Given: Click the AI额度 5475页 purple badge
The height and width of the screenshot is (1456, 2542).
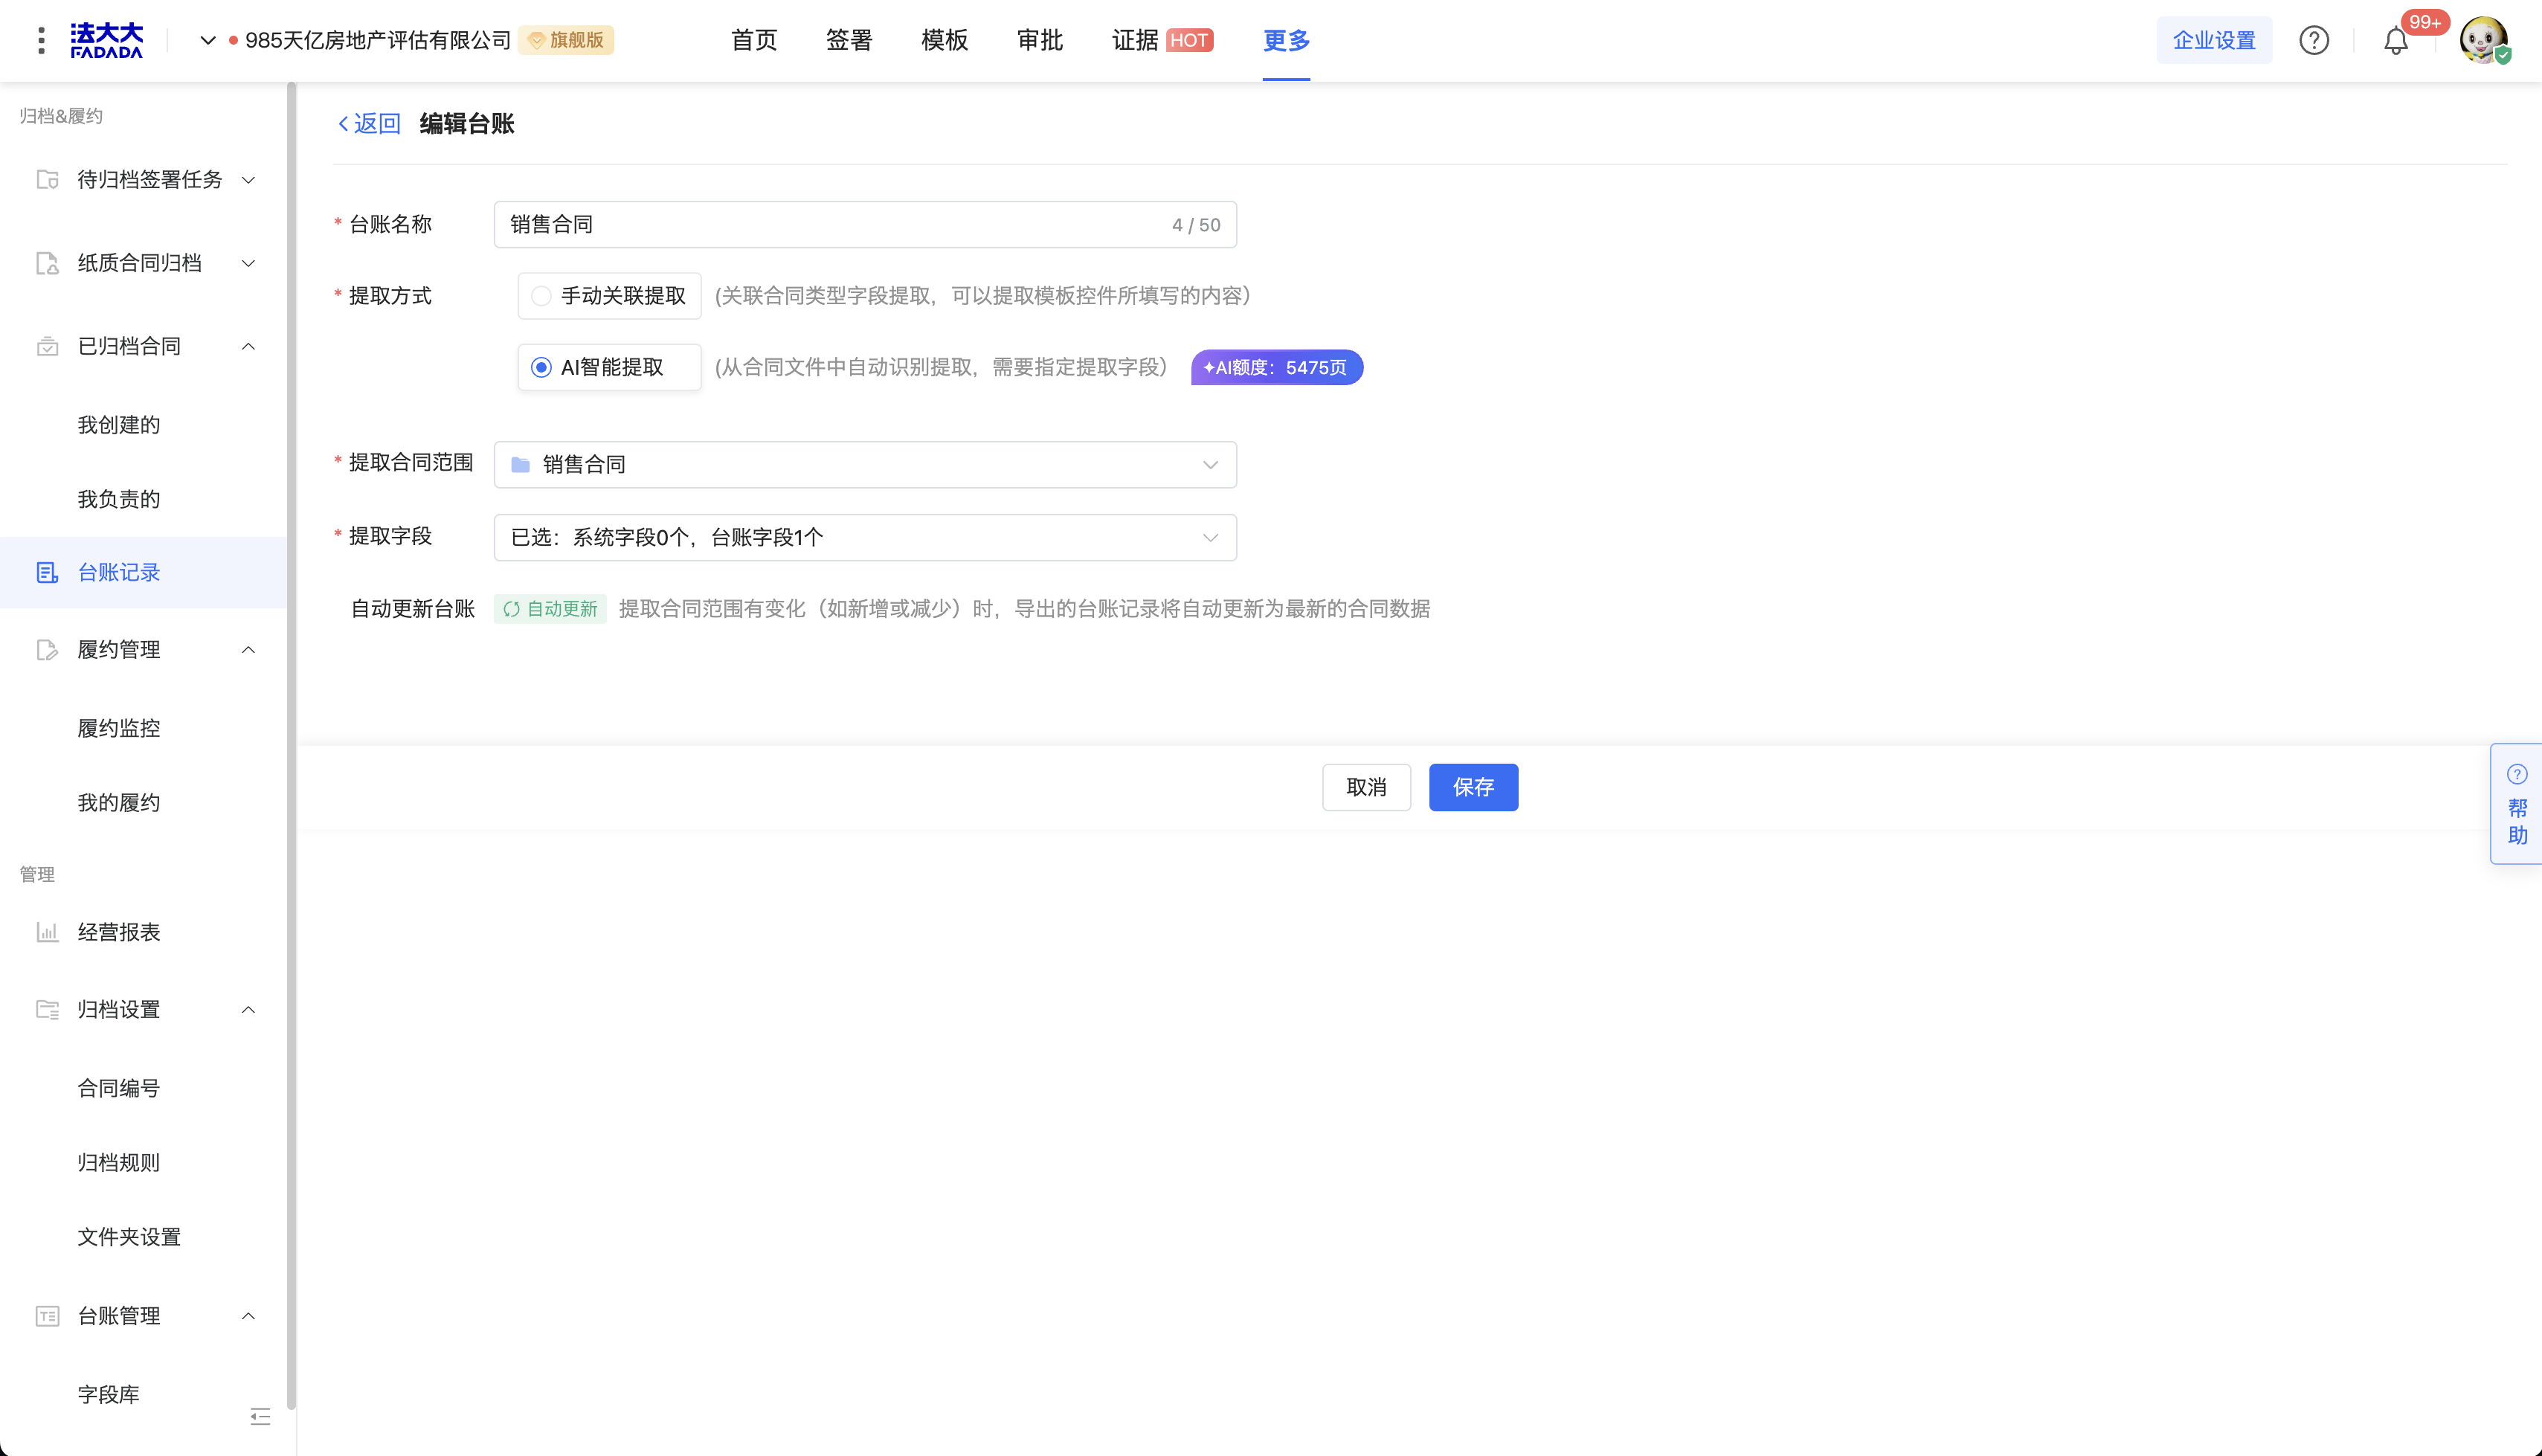Looking at the screenshot, I should 1276,367.
